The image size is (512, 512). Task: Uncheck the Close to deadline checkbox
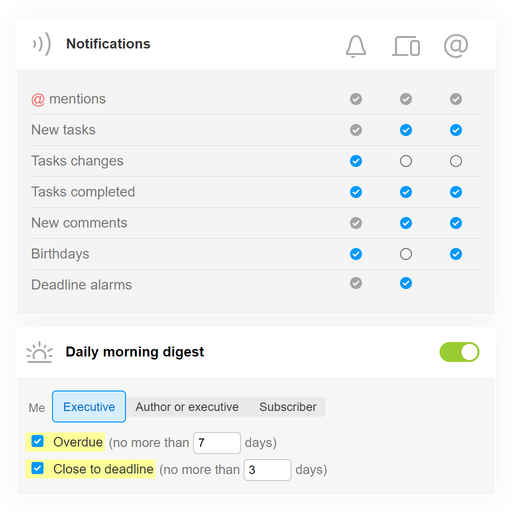click(37, 468)
